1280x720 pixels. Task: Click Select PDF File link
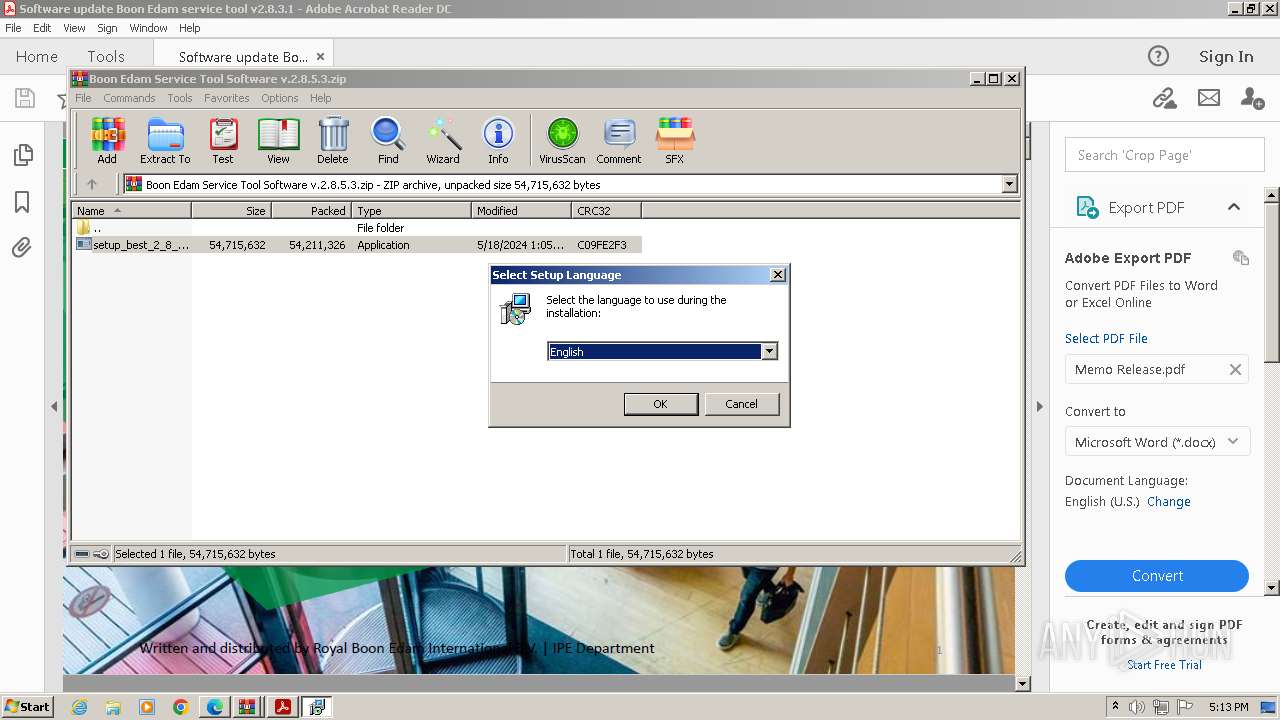pyautogui.click(x=1106, y=339)
